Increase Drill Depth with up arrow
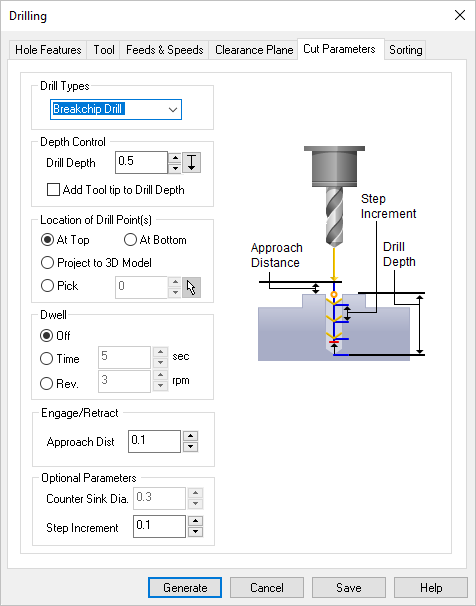The image size is (476, 606). (175, 158)
